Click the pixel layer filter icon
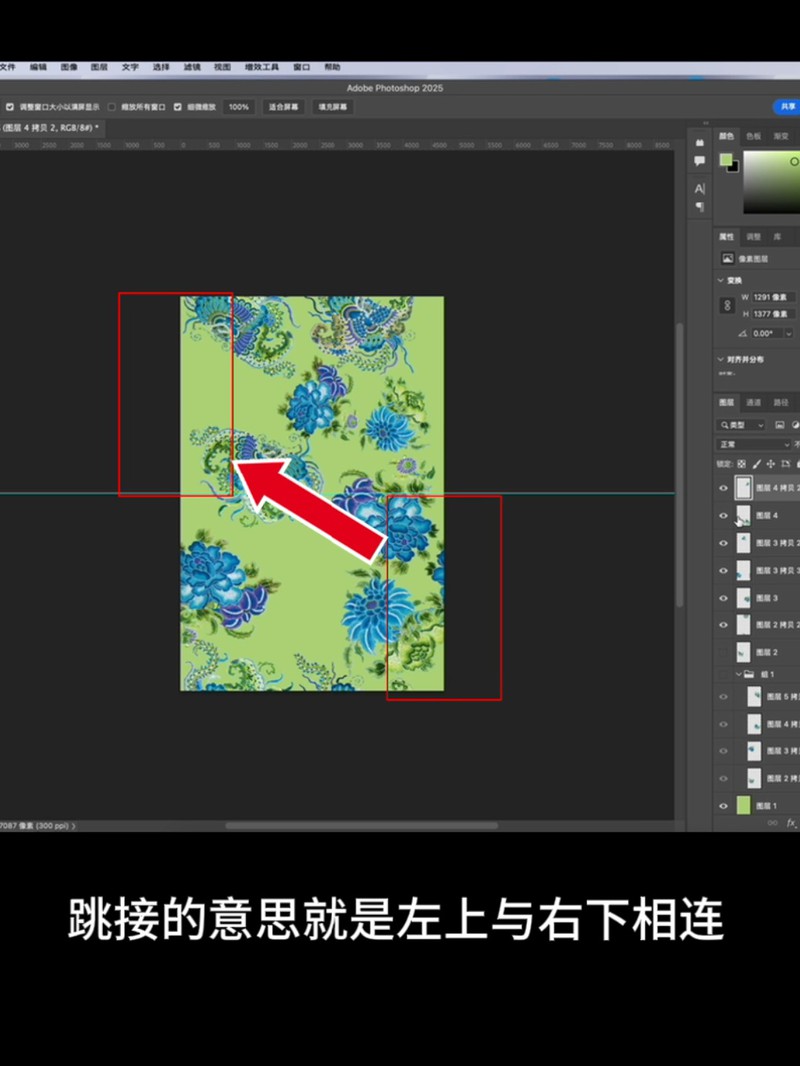 click(780, 425)
